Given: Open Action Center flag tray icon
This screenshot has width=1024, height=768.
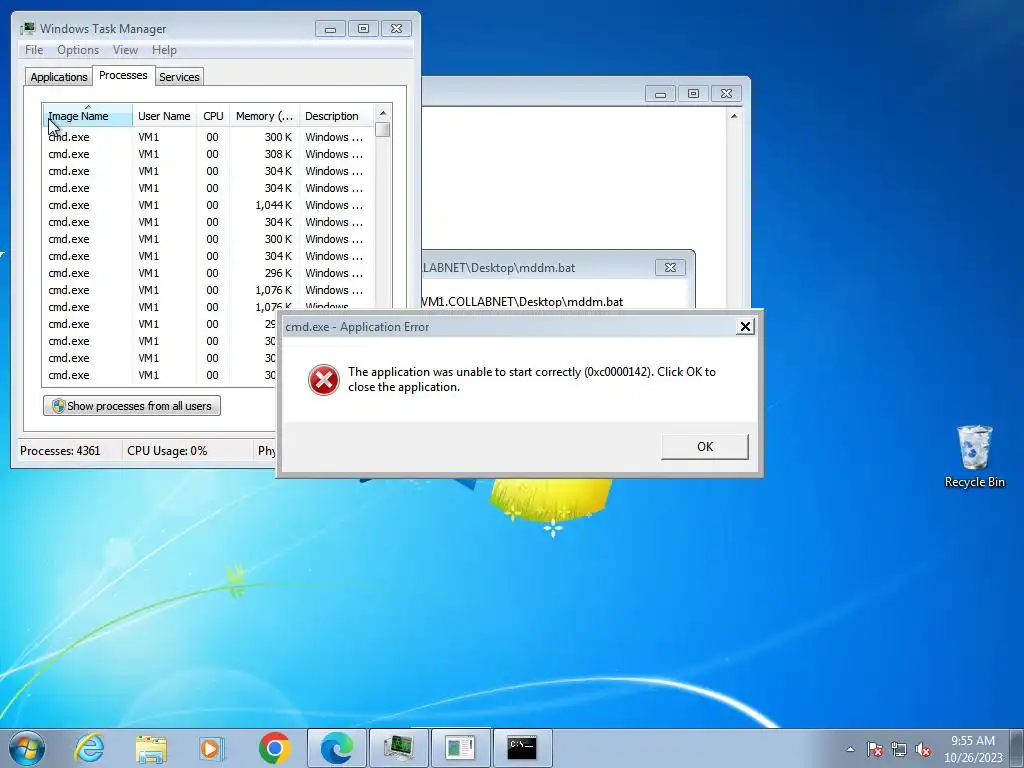Looking at the screenshot, I should 875,749.
